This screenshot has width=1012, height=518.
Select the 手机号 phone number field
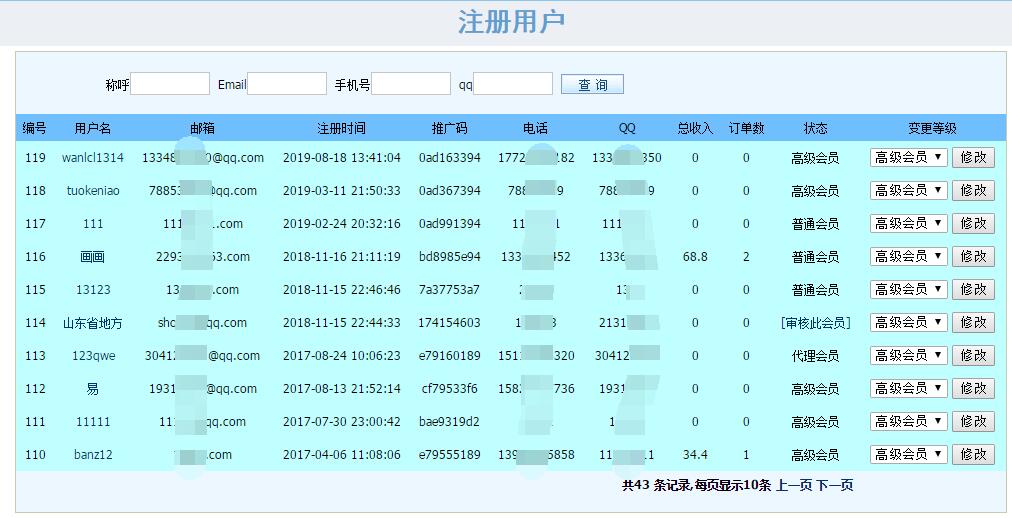click(x=411, y=84)
